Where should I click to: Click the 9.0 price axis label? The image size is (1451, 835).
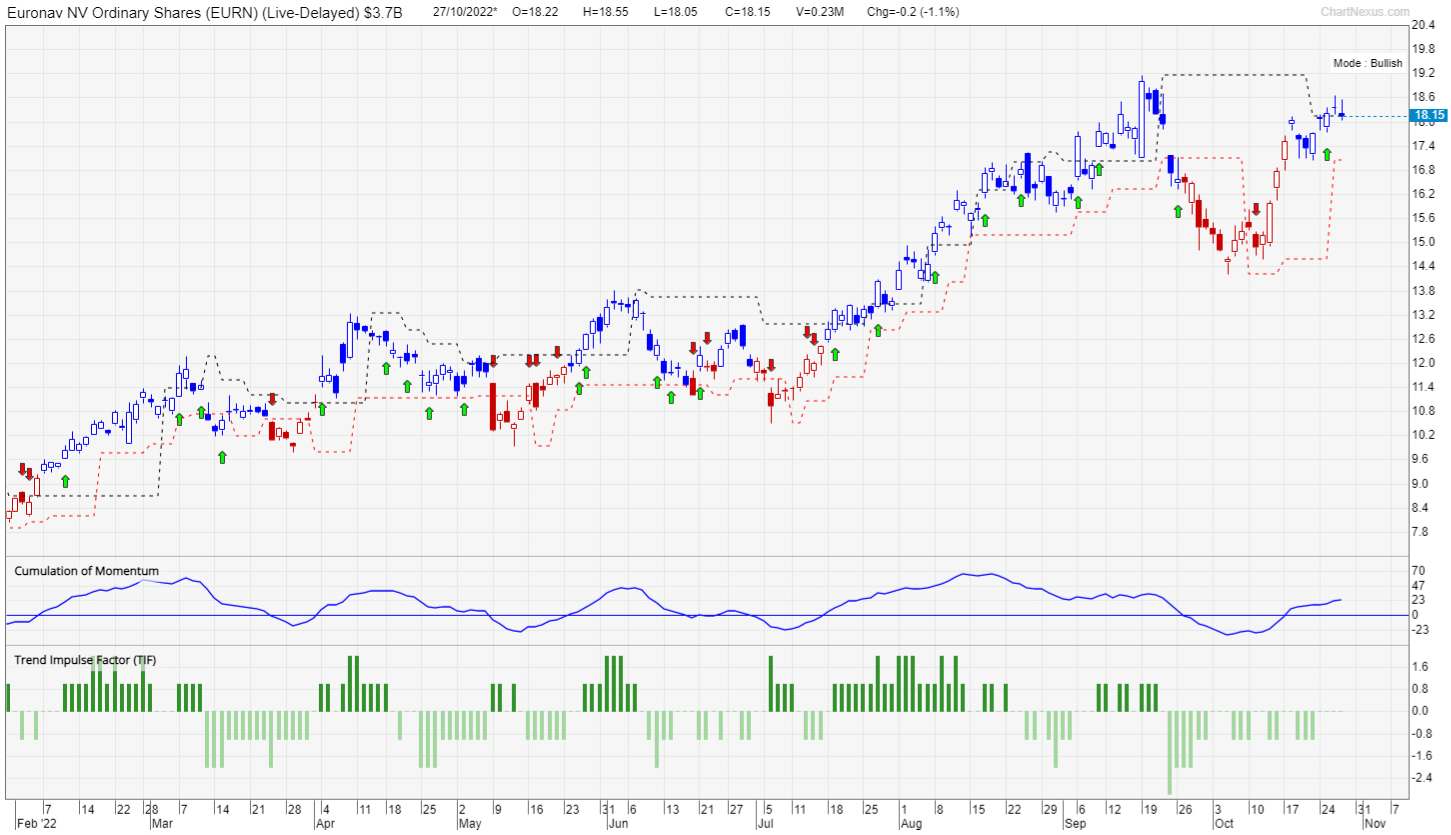pyautogui.click(x=1420, y=484)
